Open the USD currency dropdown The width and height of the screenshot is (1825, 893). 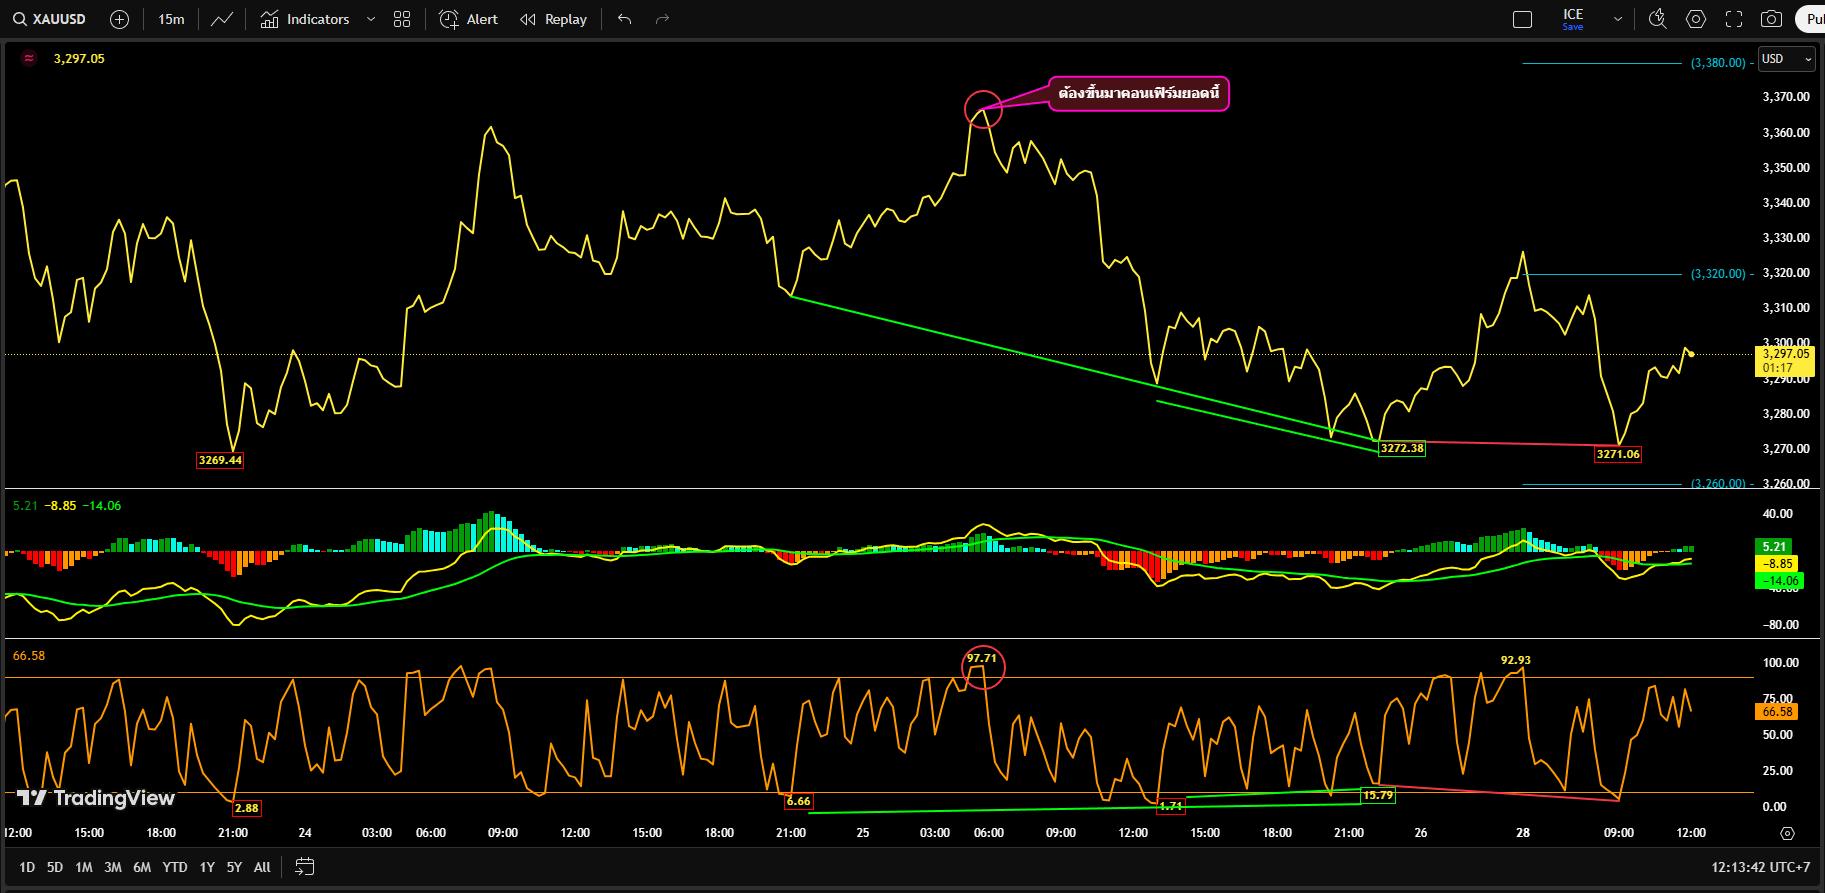pyautogui.click(x=1786, y=59)
